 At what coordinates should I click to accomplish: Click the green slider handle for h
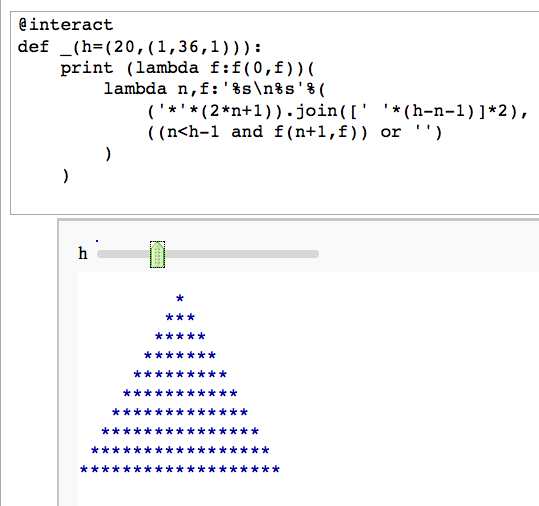pos(157,254)
